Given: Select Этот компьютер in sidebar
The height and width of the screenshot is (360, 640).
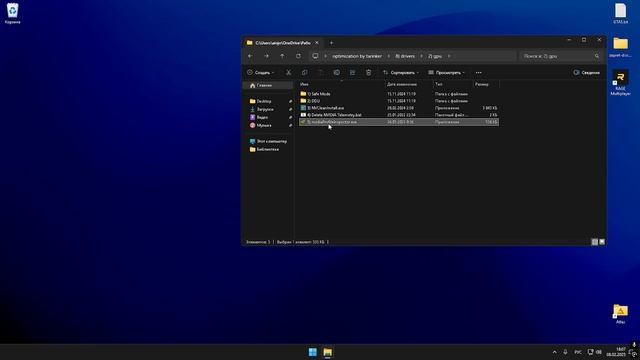Looking at the screenshot, I should point(268,141).
